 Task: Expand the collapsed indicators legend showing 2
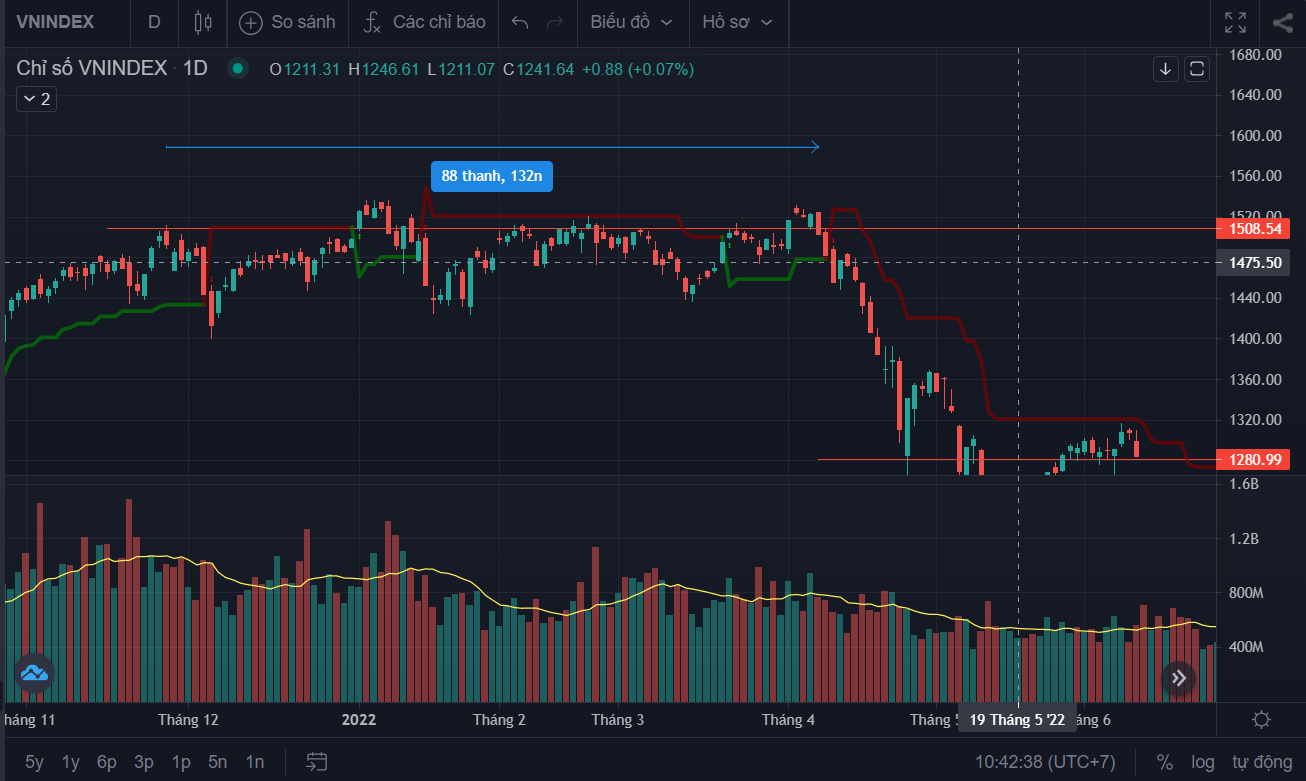pyautogui.click(x=36, y=99)
